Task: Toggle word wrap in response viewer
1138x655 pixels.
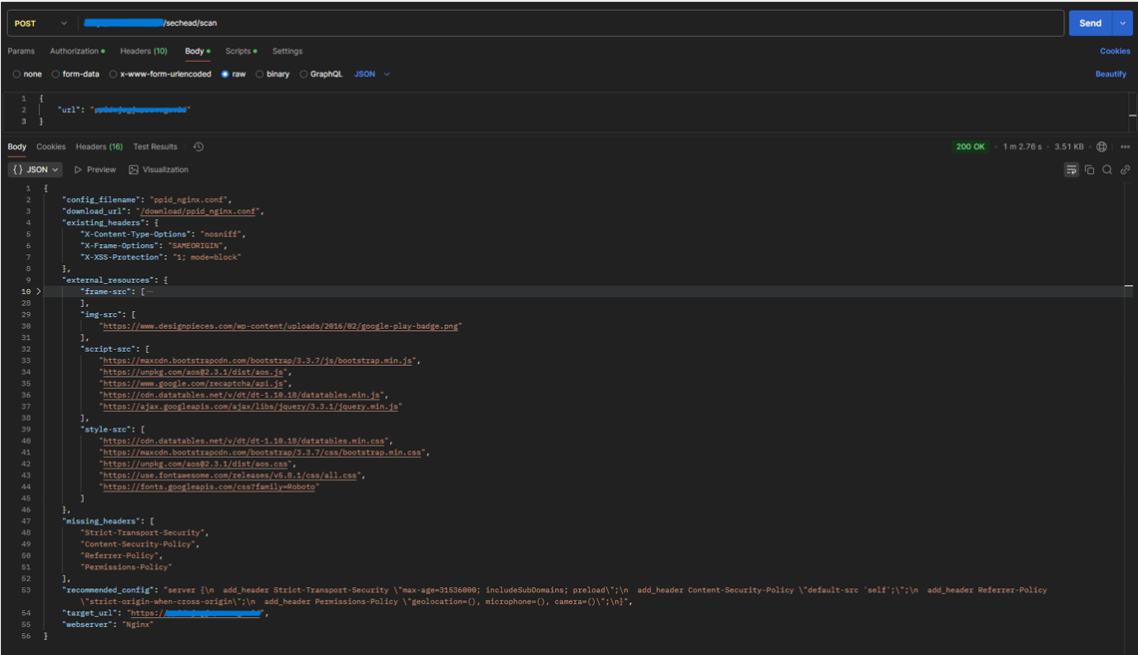Action: point(1071,170)
